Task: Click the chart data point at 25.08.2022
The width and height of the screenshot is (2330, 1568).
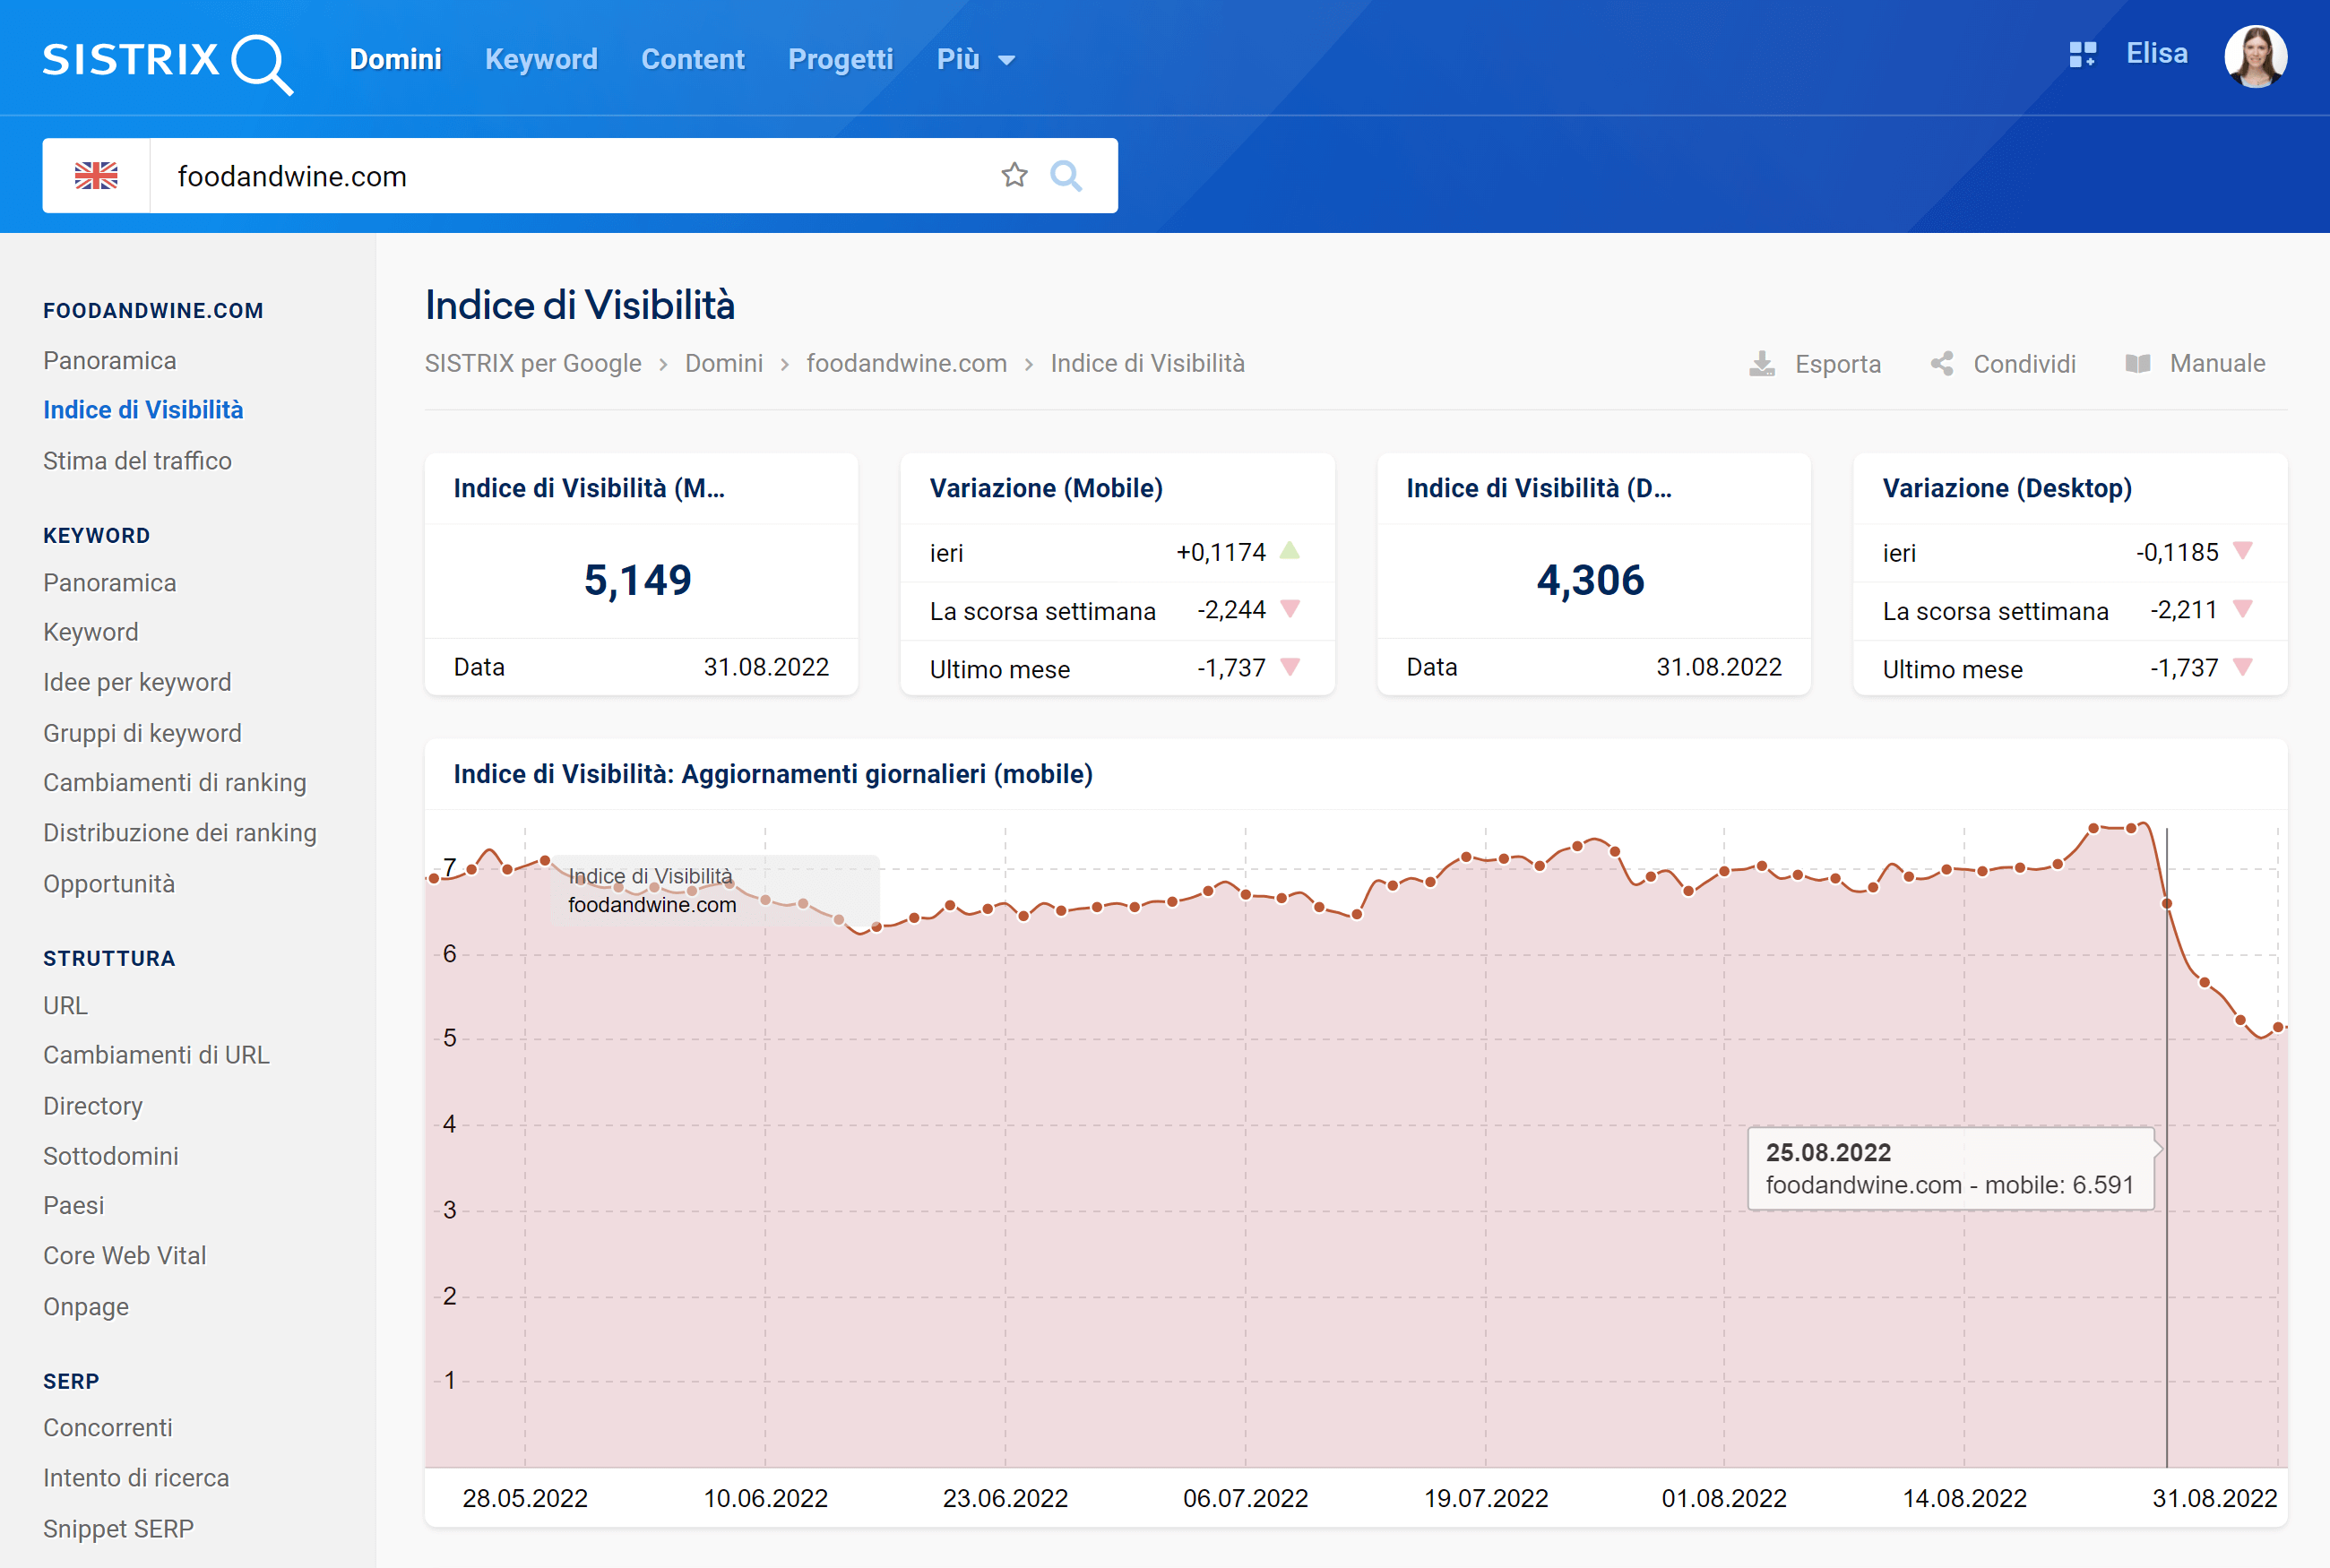Action: click(x=2167, y=904)
